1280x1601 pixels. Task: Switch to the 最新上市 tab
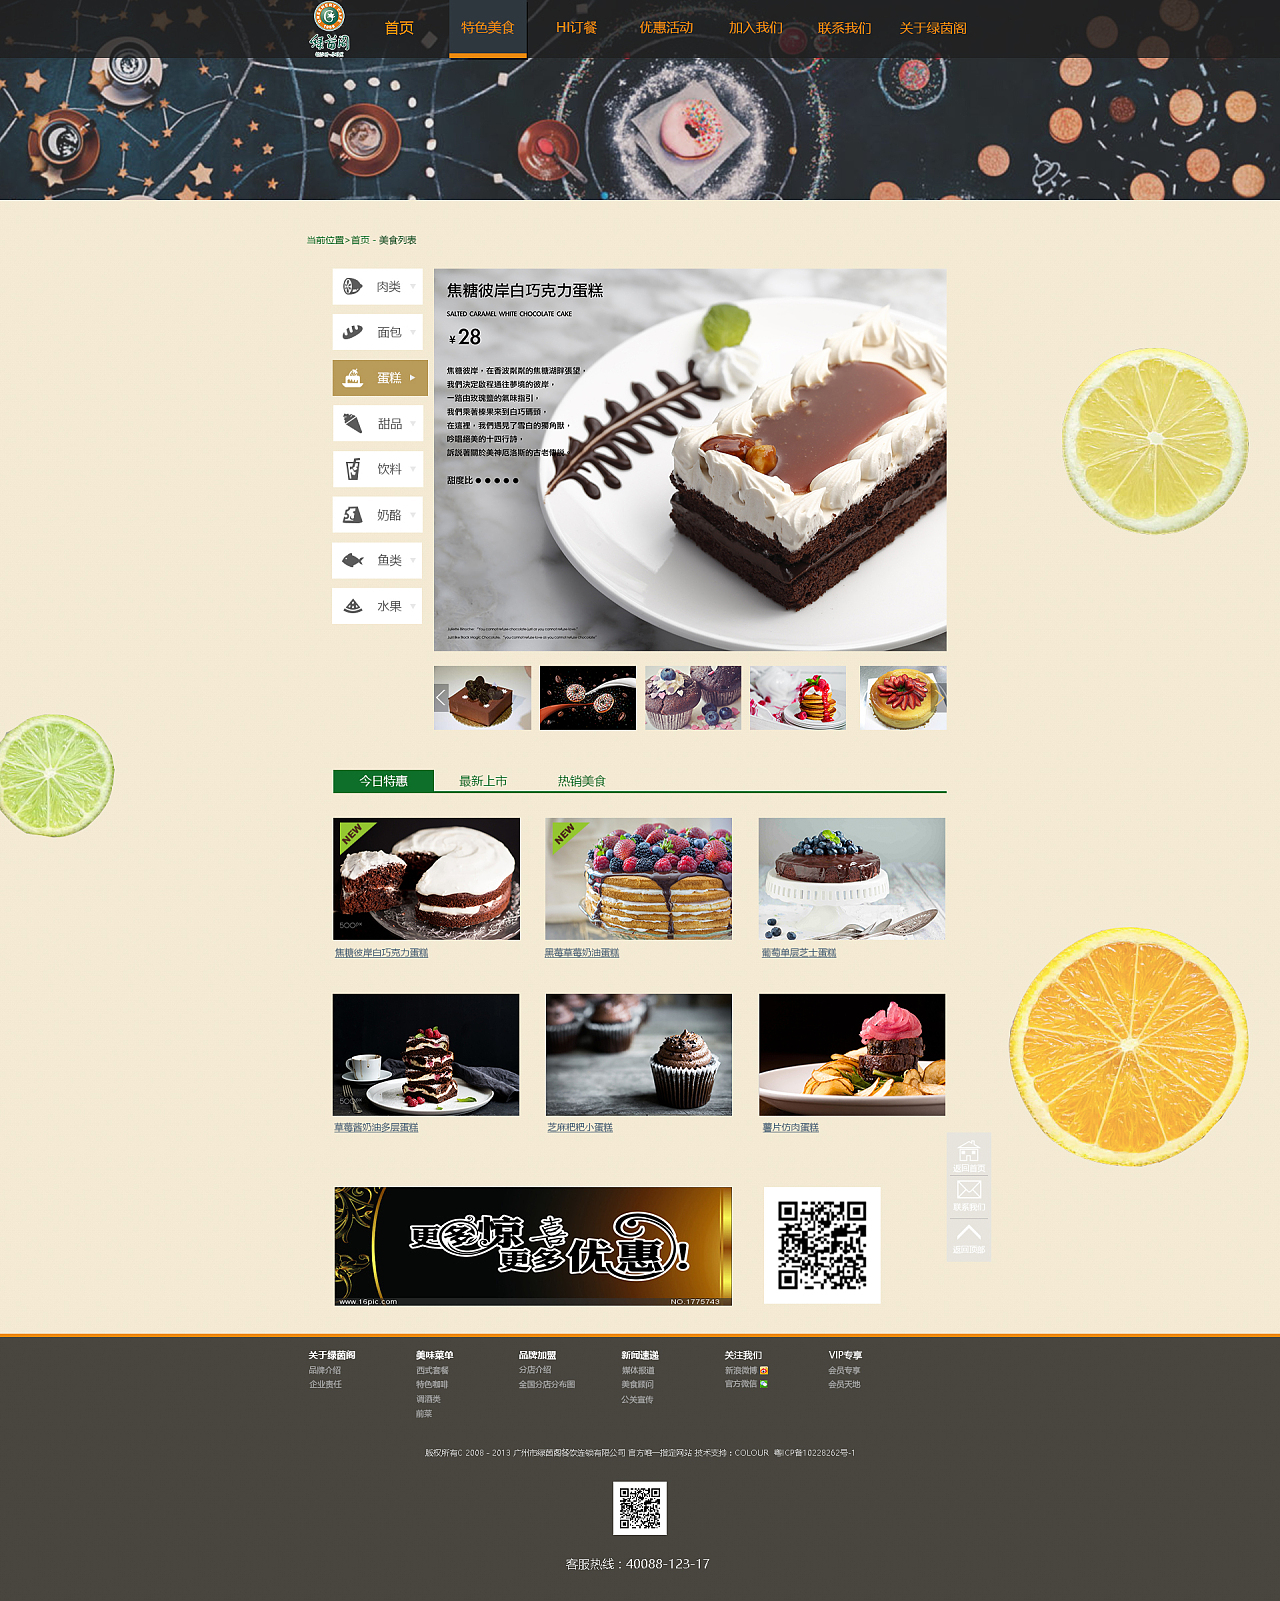483,781
